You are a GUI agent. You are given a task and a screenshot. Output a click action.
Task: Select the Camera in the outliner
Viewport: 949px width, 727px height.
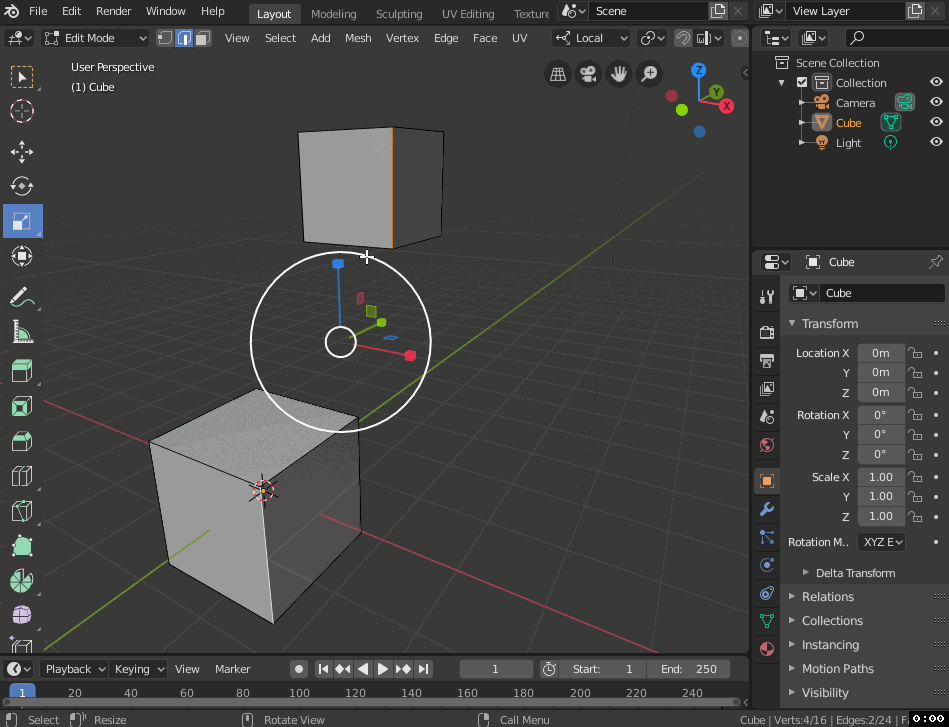coord(855,102)
